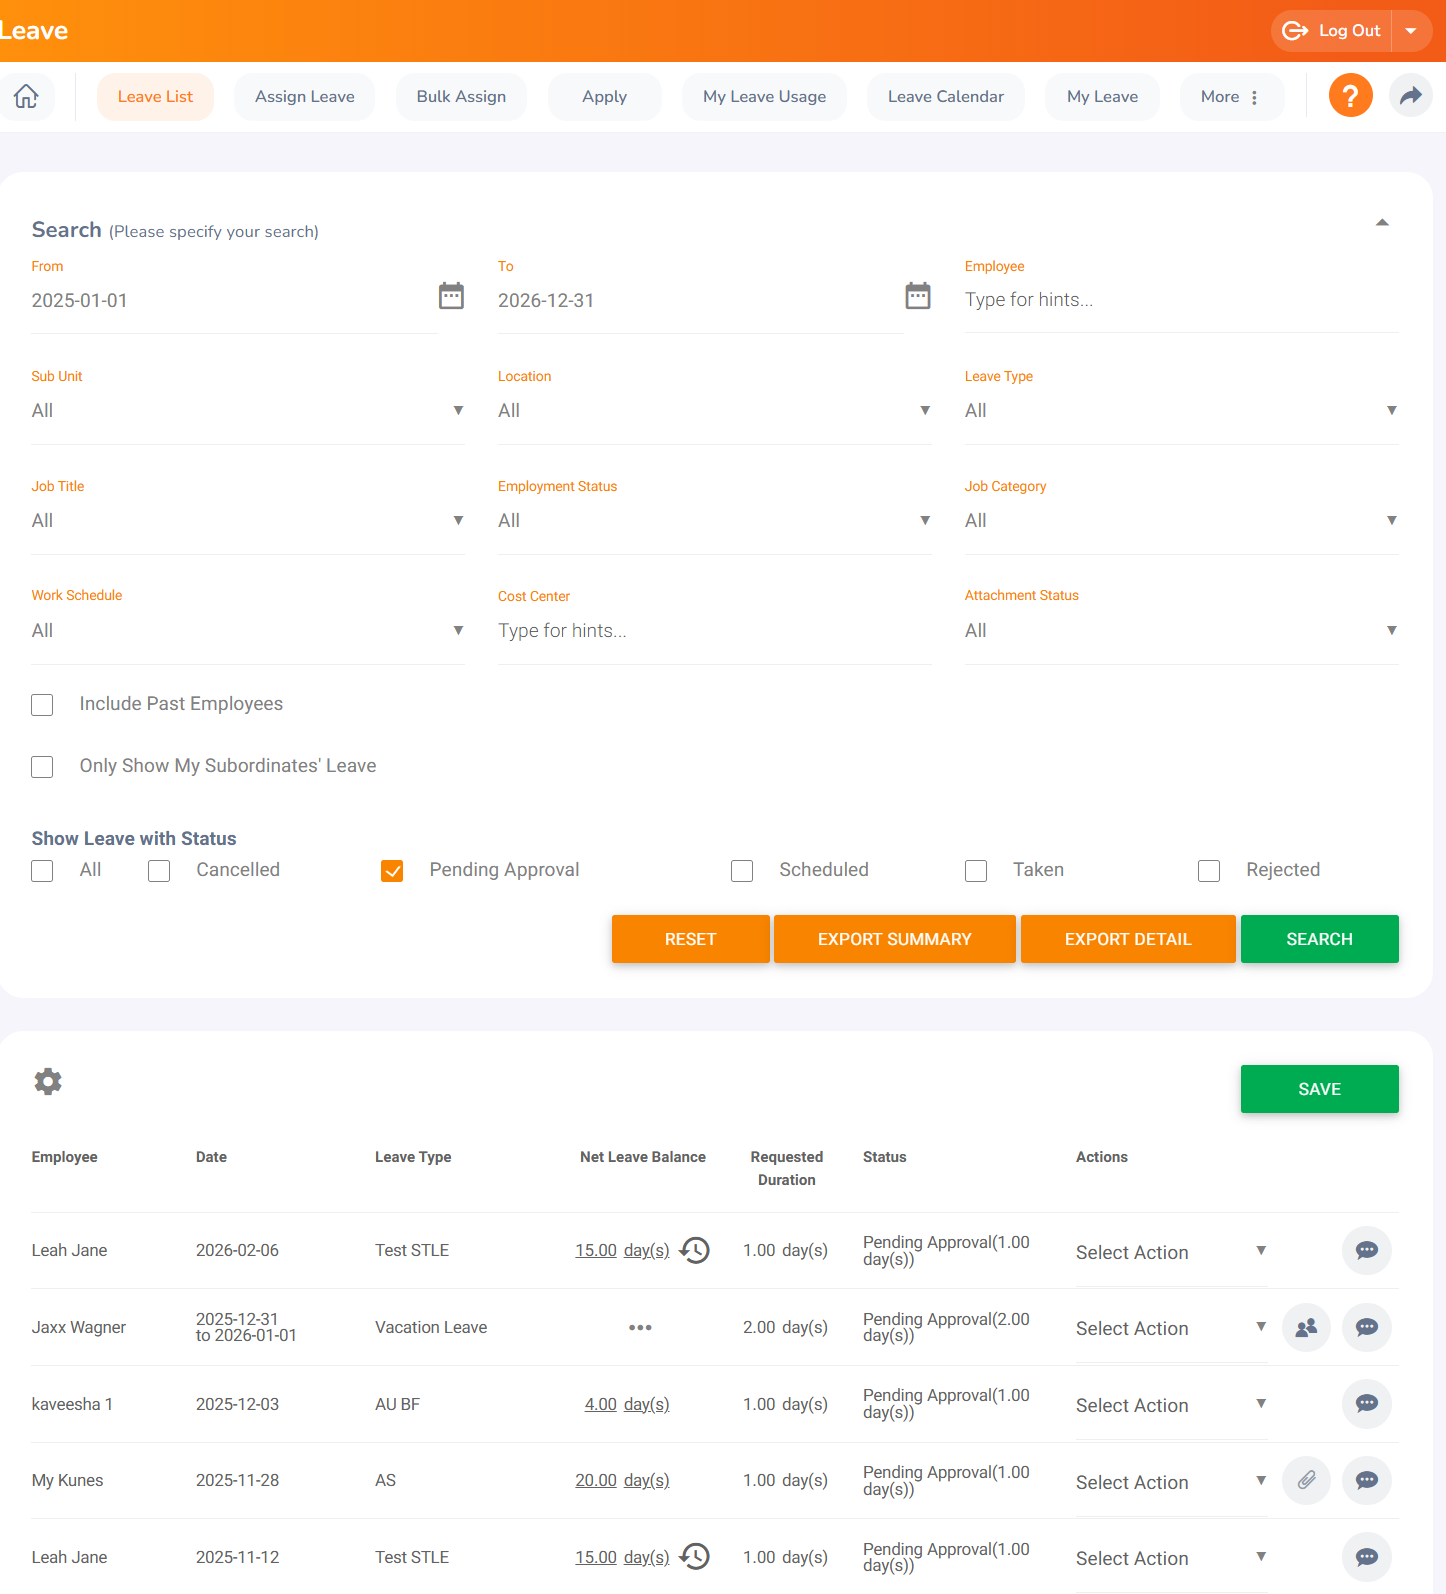Screen dimensions: 1446x1594
Task: Click the home icon in navigation bar
Action: tap(26, 97)
